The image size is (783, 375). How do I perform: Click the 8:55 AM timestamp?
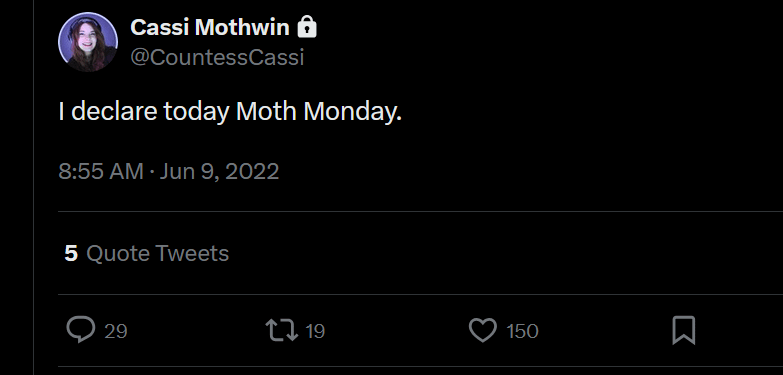tap(101, 171)
